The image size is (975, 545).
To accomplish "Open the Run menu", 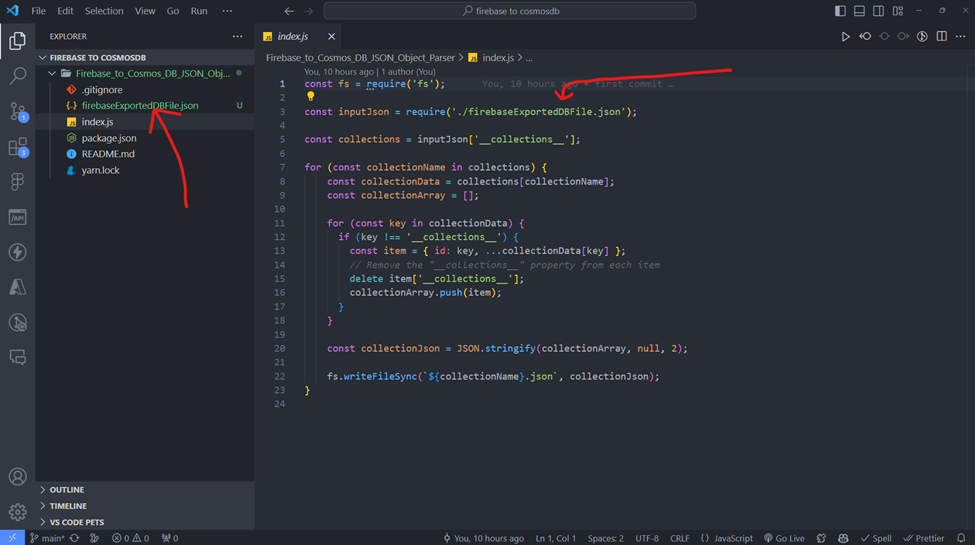I will (x=199, y=11).
